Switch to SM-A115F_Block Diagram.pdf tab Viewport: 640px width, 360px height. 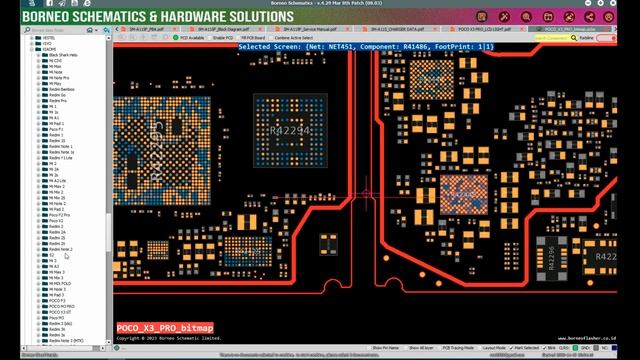pos(224,29)
